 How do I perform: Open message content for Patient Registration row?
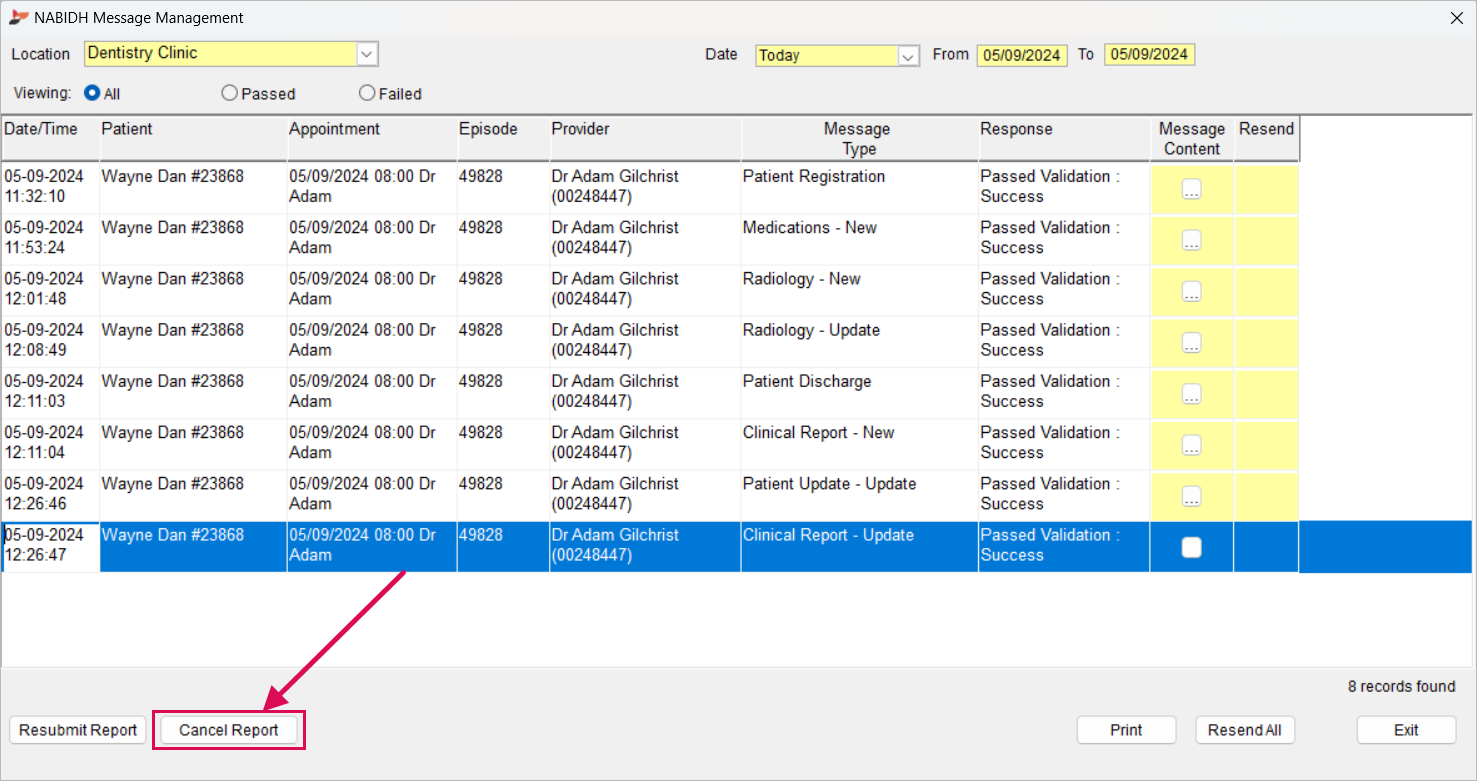[x=1191, y=189]
